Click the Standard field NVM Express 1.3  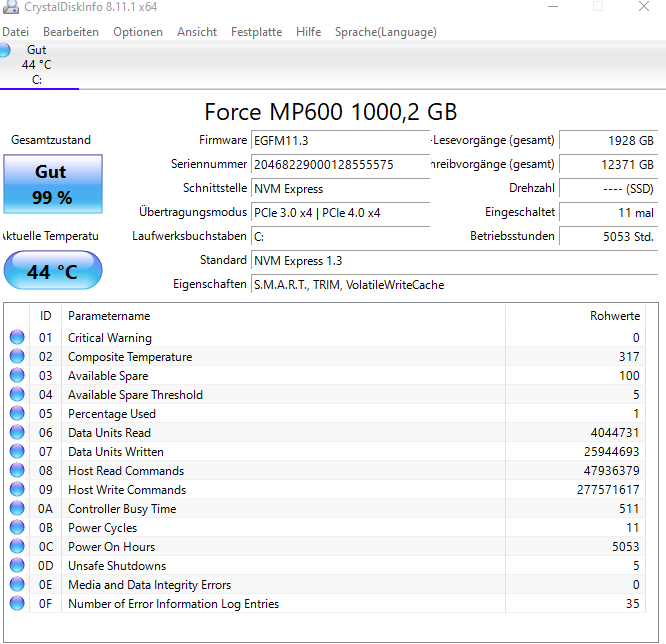coord(454,260)
